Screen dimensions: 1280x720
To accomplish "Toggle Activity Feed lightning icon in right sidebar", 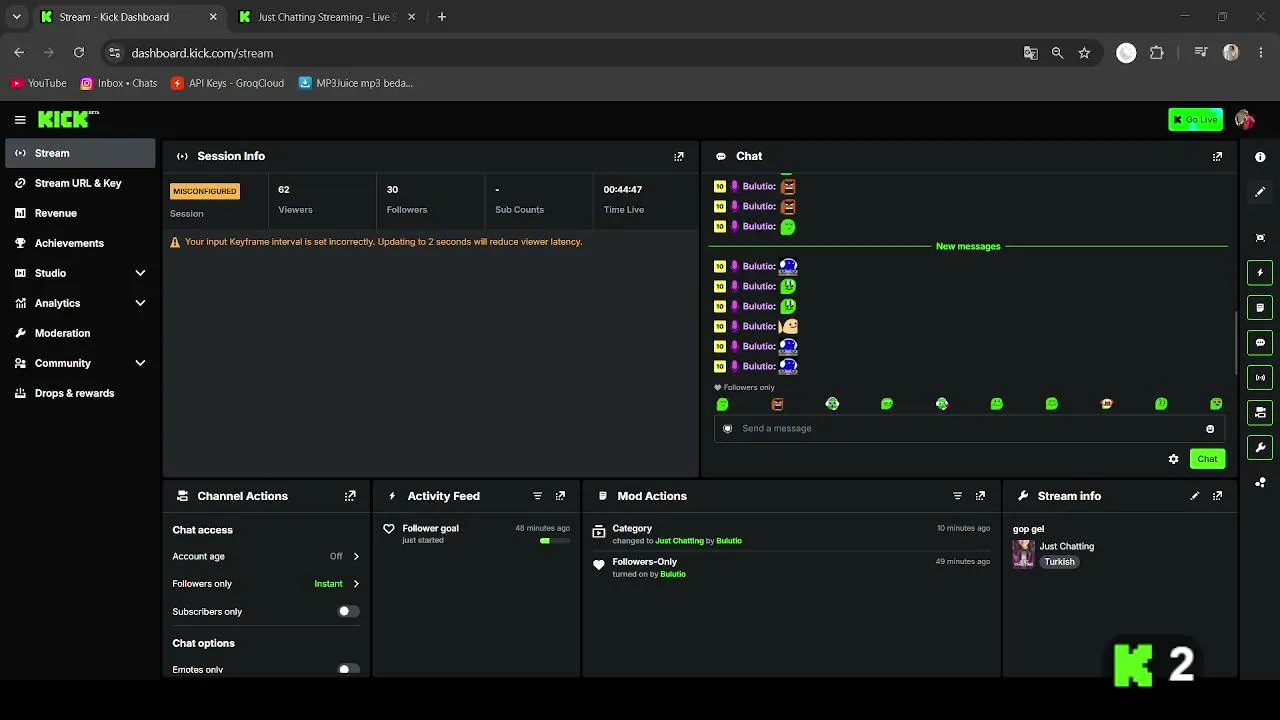I will click(1260, 272).
